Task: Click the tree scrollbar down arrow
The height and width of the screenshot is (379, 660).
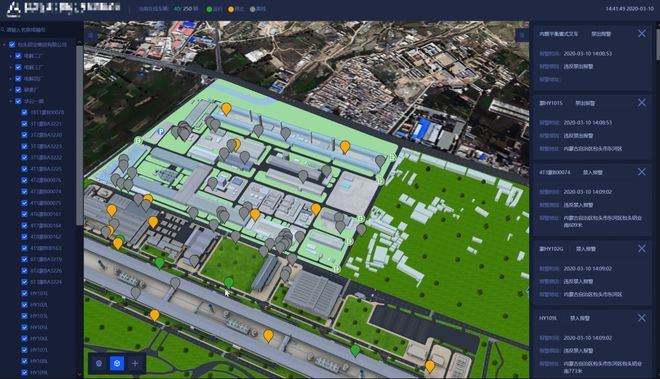Action: click(79, 374)
